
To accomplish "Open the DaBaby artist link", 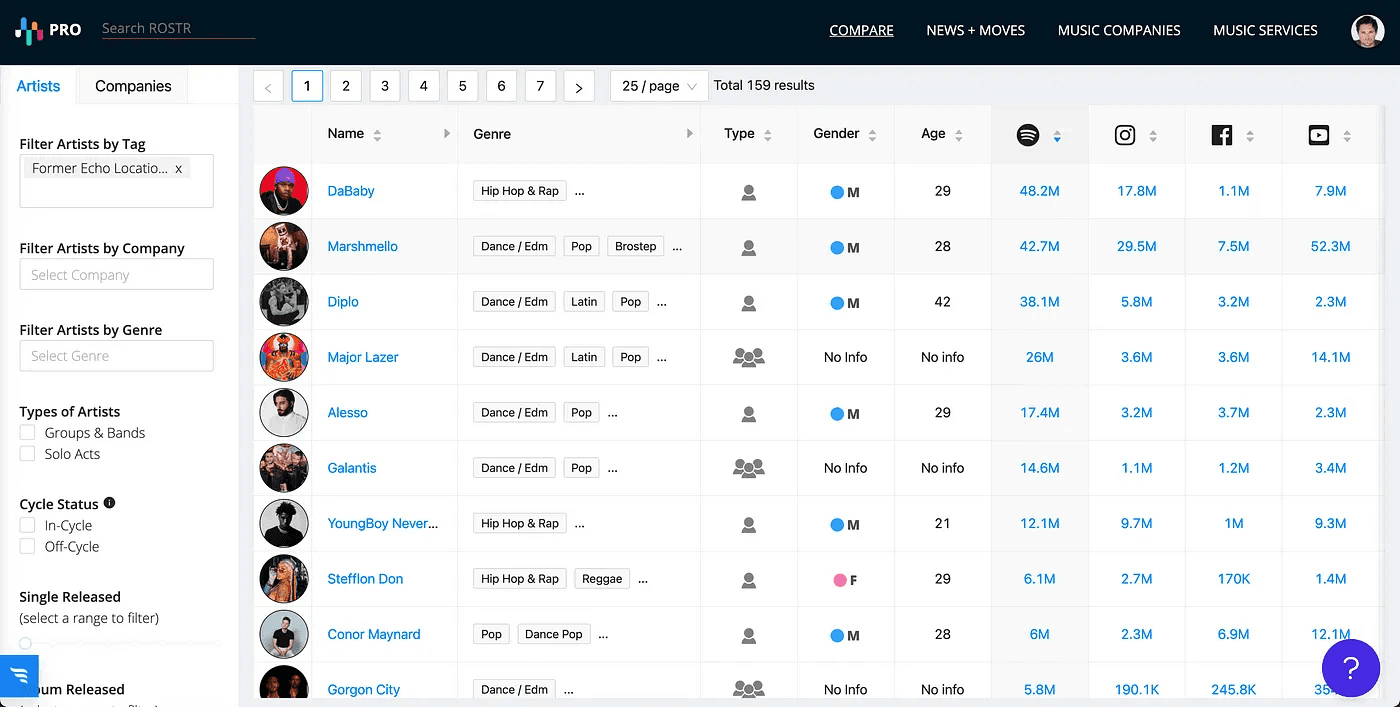I will tap(351, 191).
